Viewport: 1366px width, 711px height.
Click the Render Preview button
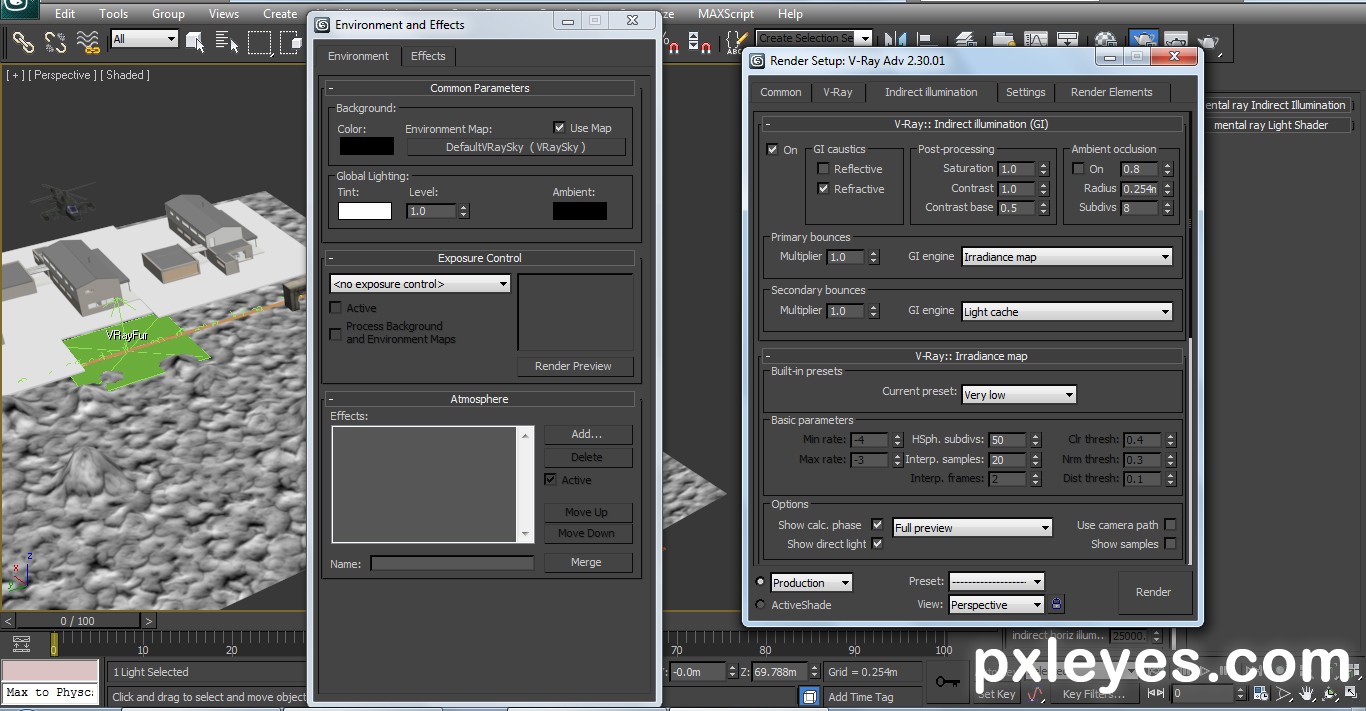click(x=573, y=366)
